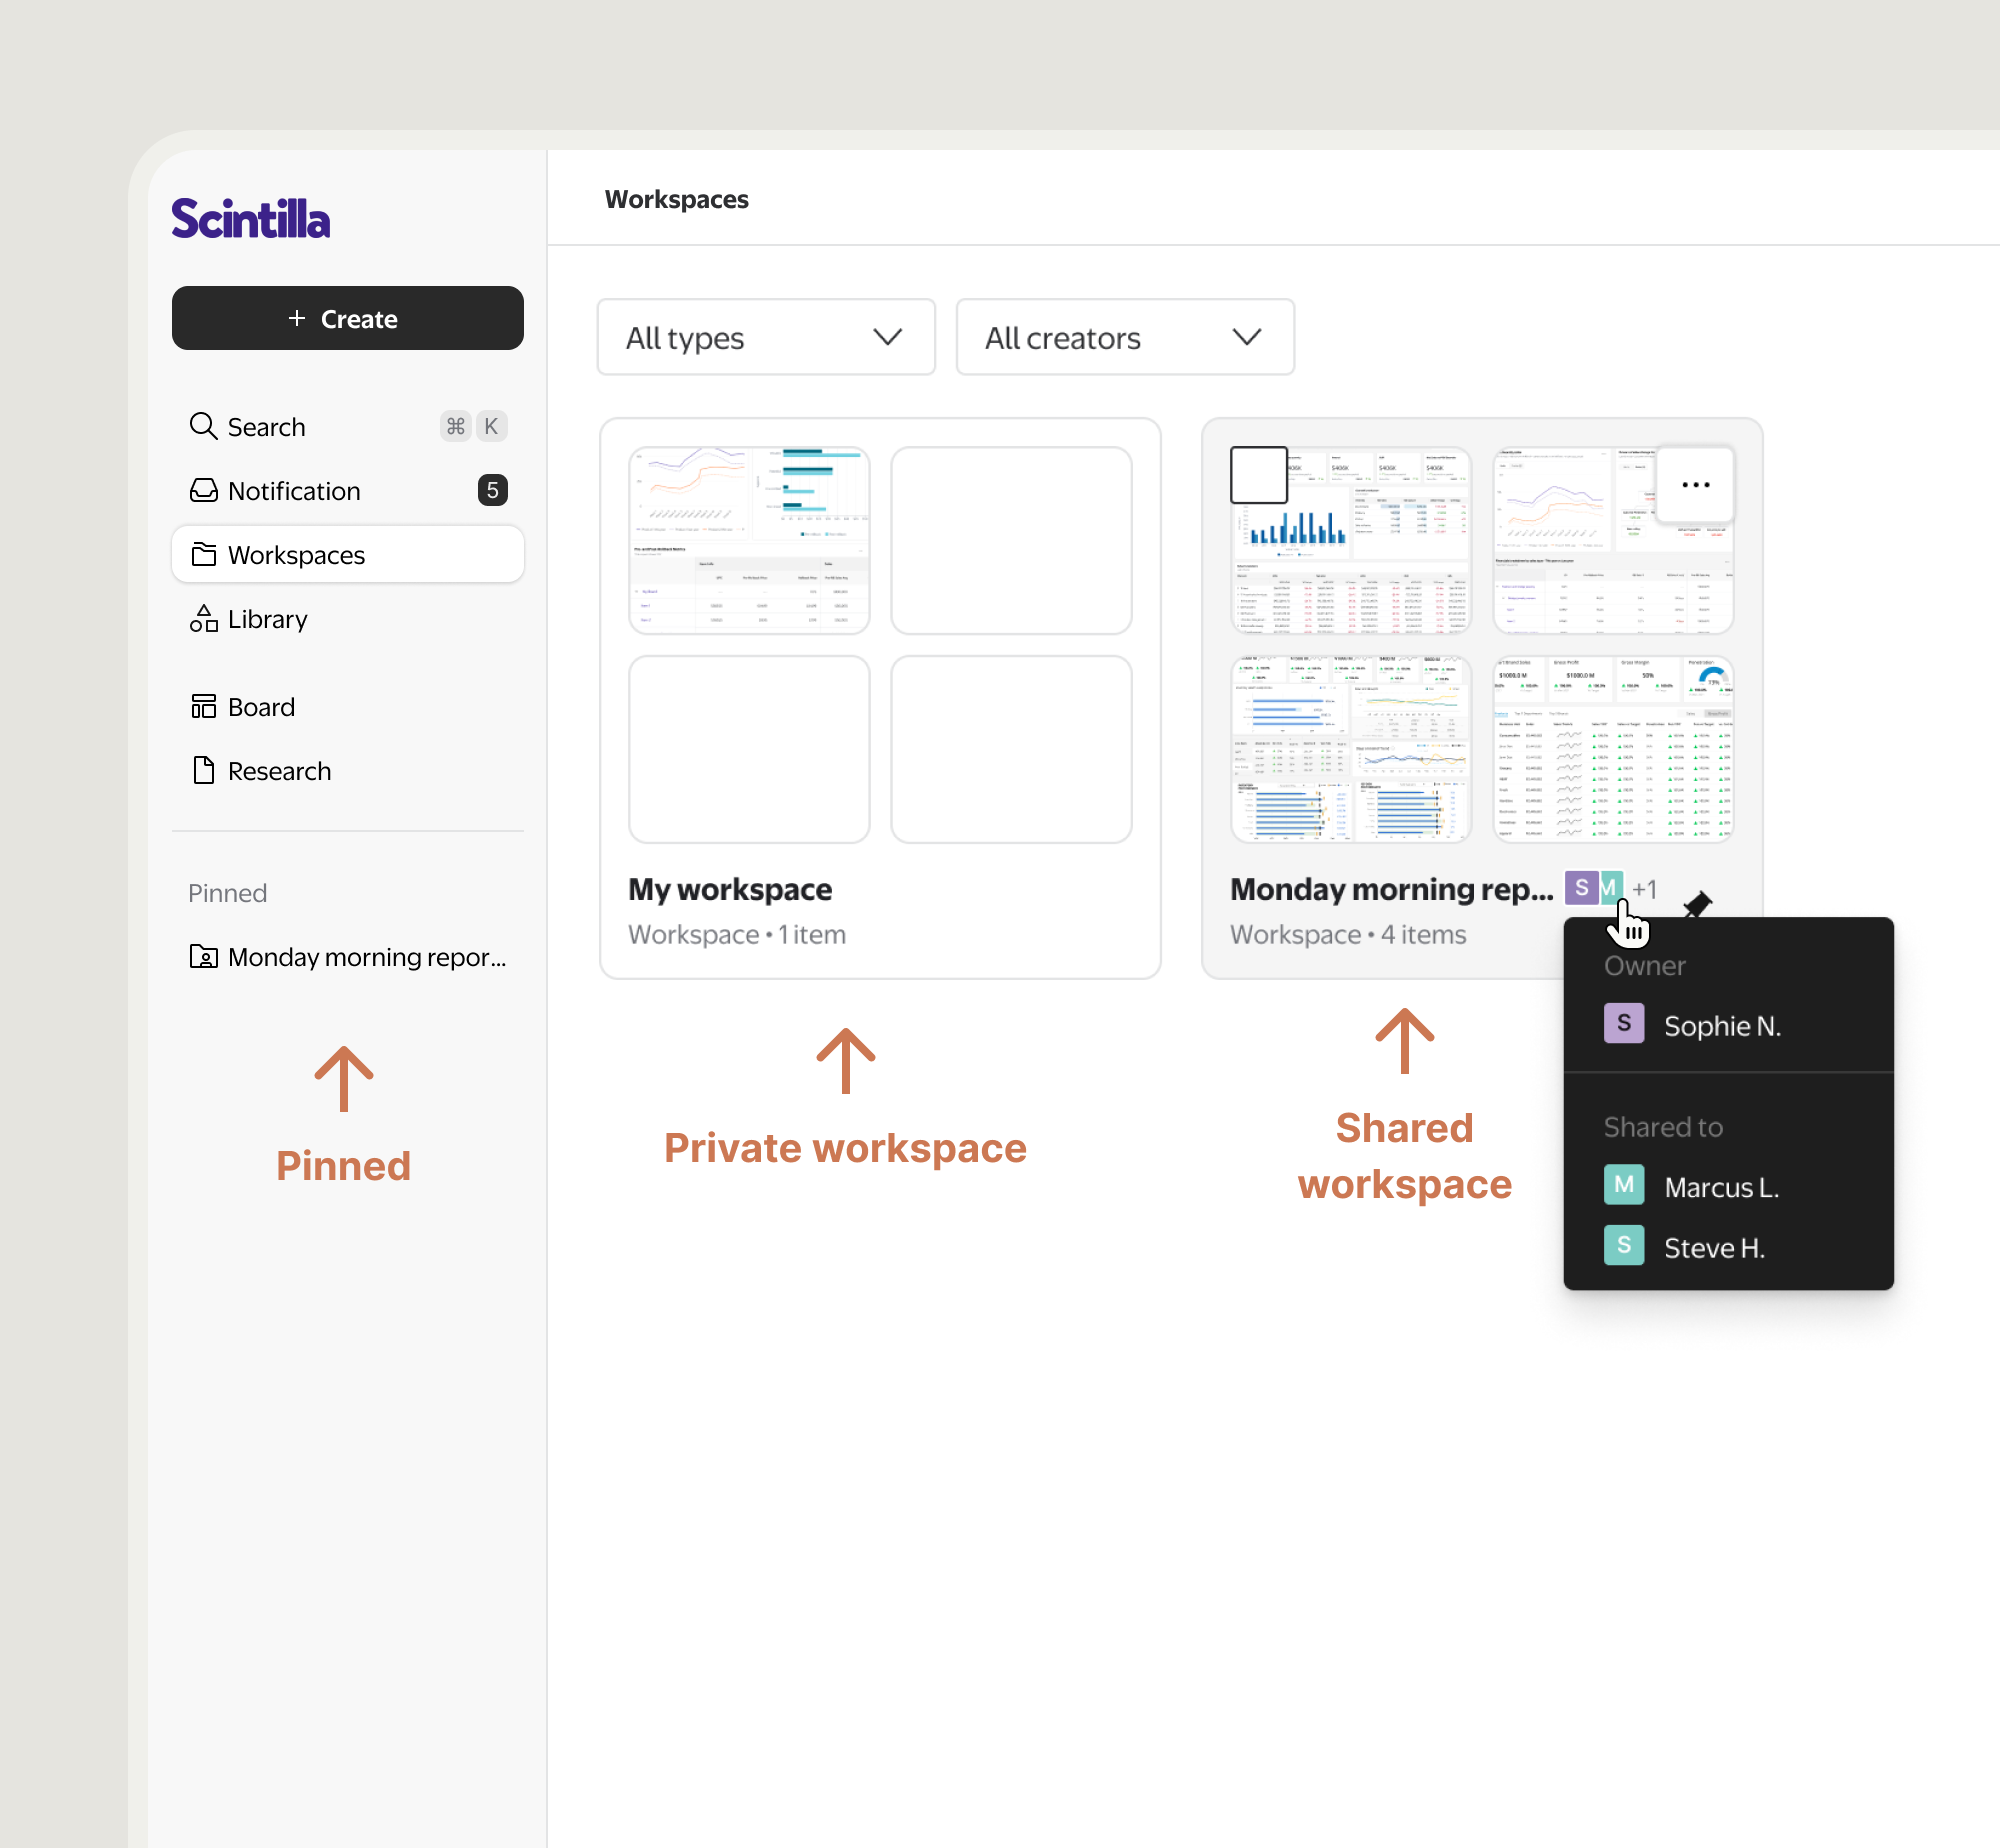Open the All types dropdown
2000x1848 pixels.
click(766, 337)
